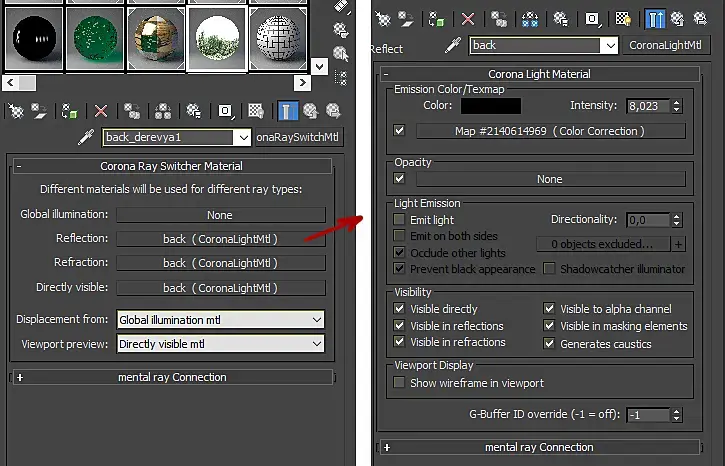
Task: Uncheck Generates caustics
Action: (549, 343)
